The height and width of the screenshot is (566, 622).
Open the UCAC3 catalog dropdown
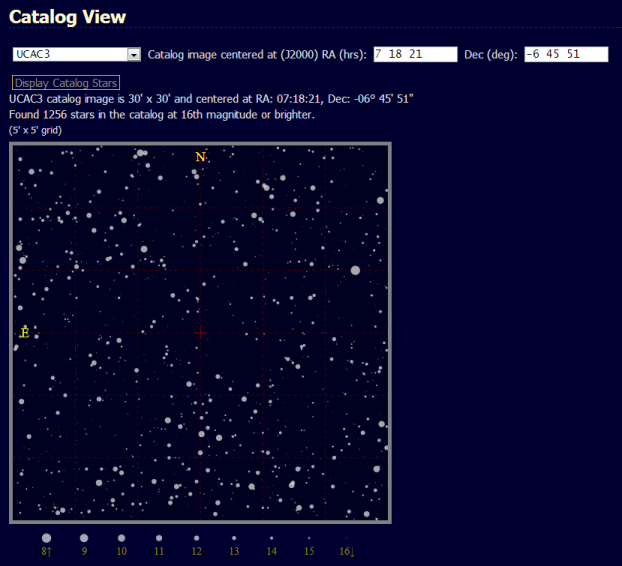point(77,54)
